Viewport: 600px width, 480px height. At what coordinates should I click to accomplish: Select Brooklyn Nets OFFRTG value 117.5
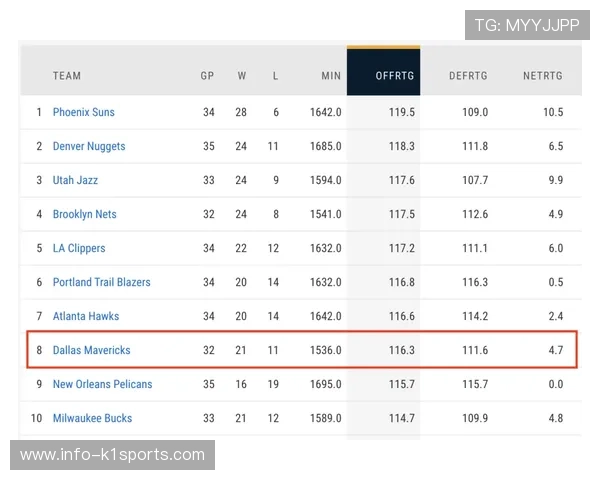(402, 214)
